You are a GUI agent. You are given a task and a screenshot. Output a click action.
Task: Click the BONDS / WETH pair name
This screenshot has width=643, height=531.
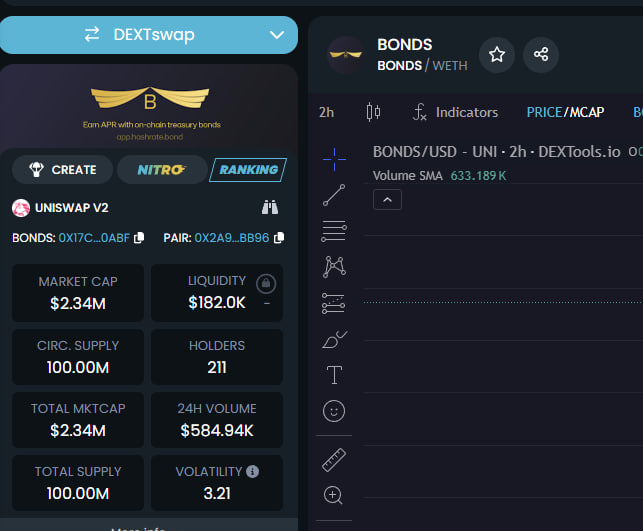[x=422, y=66]
